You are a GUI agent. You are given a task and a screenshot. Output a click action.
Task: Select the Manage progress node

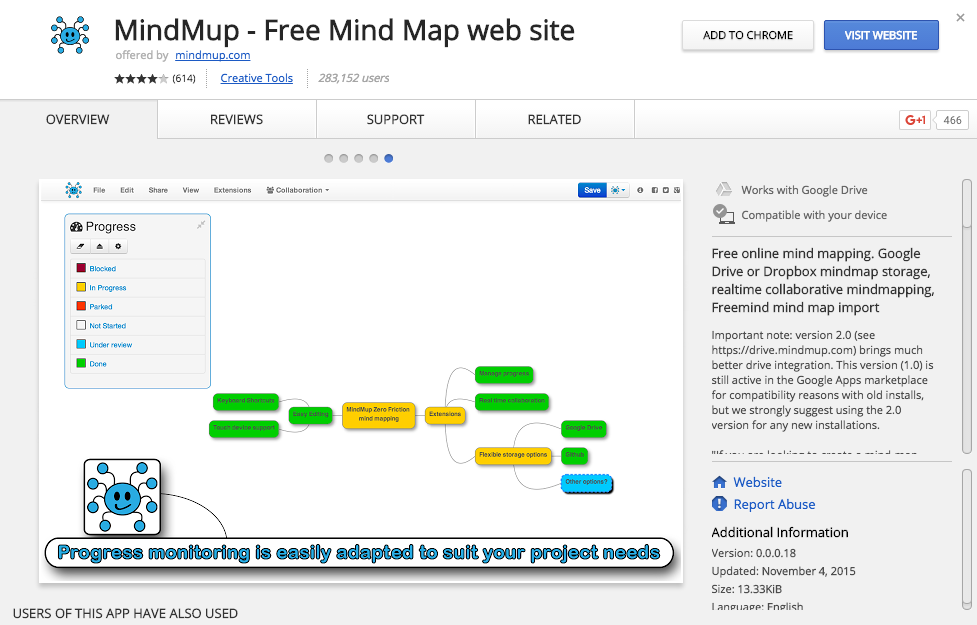coord(504,374)
